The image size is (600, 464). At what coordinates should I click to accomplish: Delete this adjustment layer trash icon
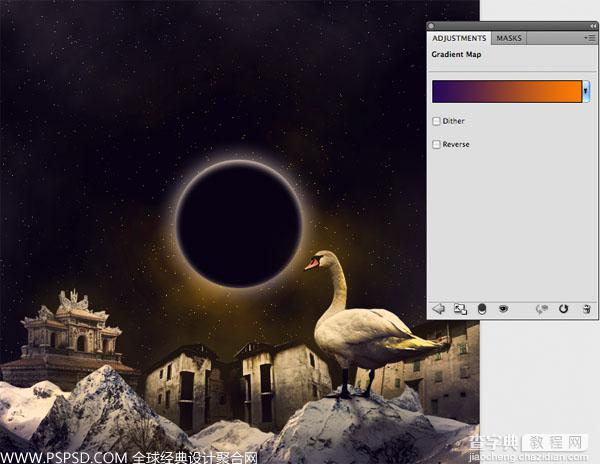click(x=586, y=309)
